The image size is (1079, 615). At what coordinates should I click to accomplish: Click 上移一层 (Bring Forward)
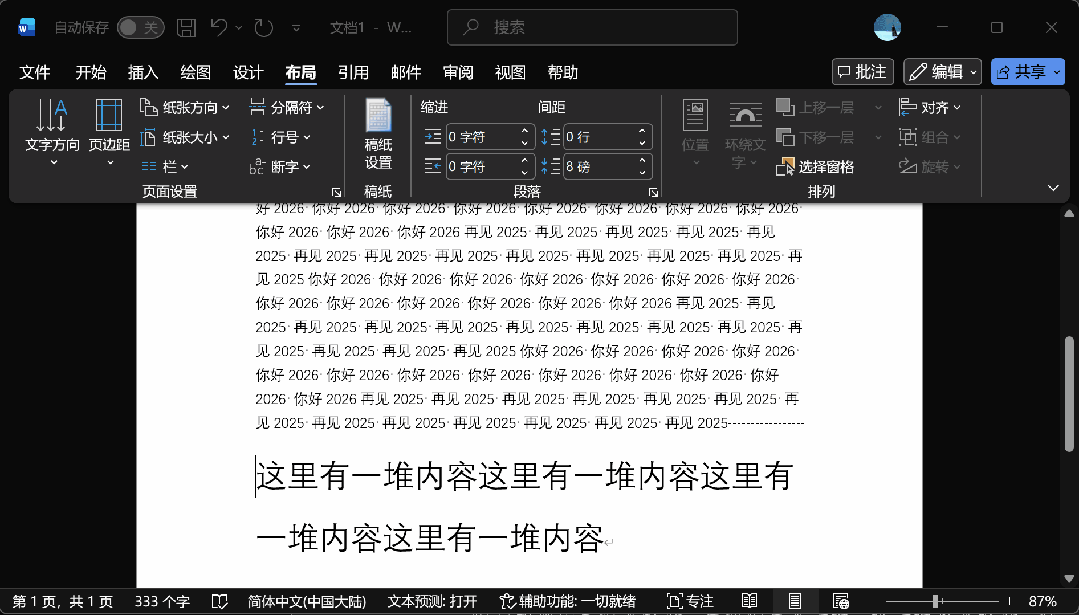tap(815, 107)
